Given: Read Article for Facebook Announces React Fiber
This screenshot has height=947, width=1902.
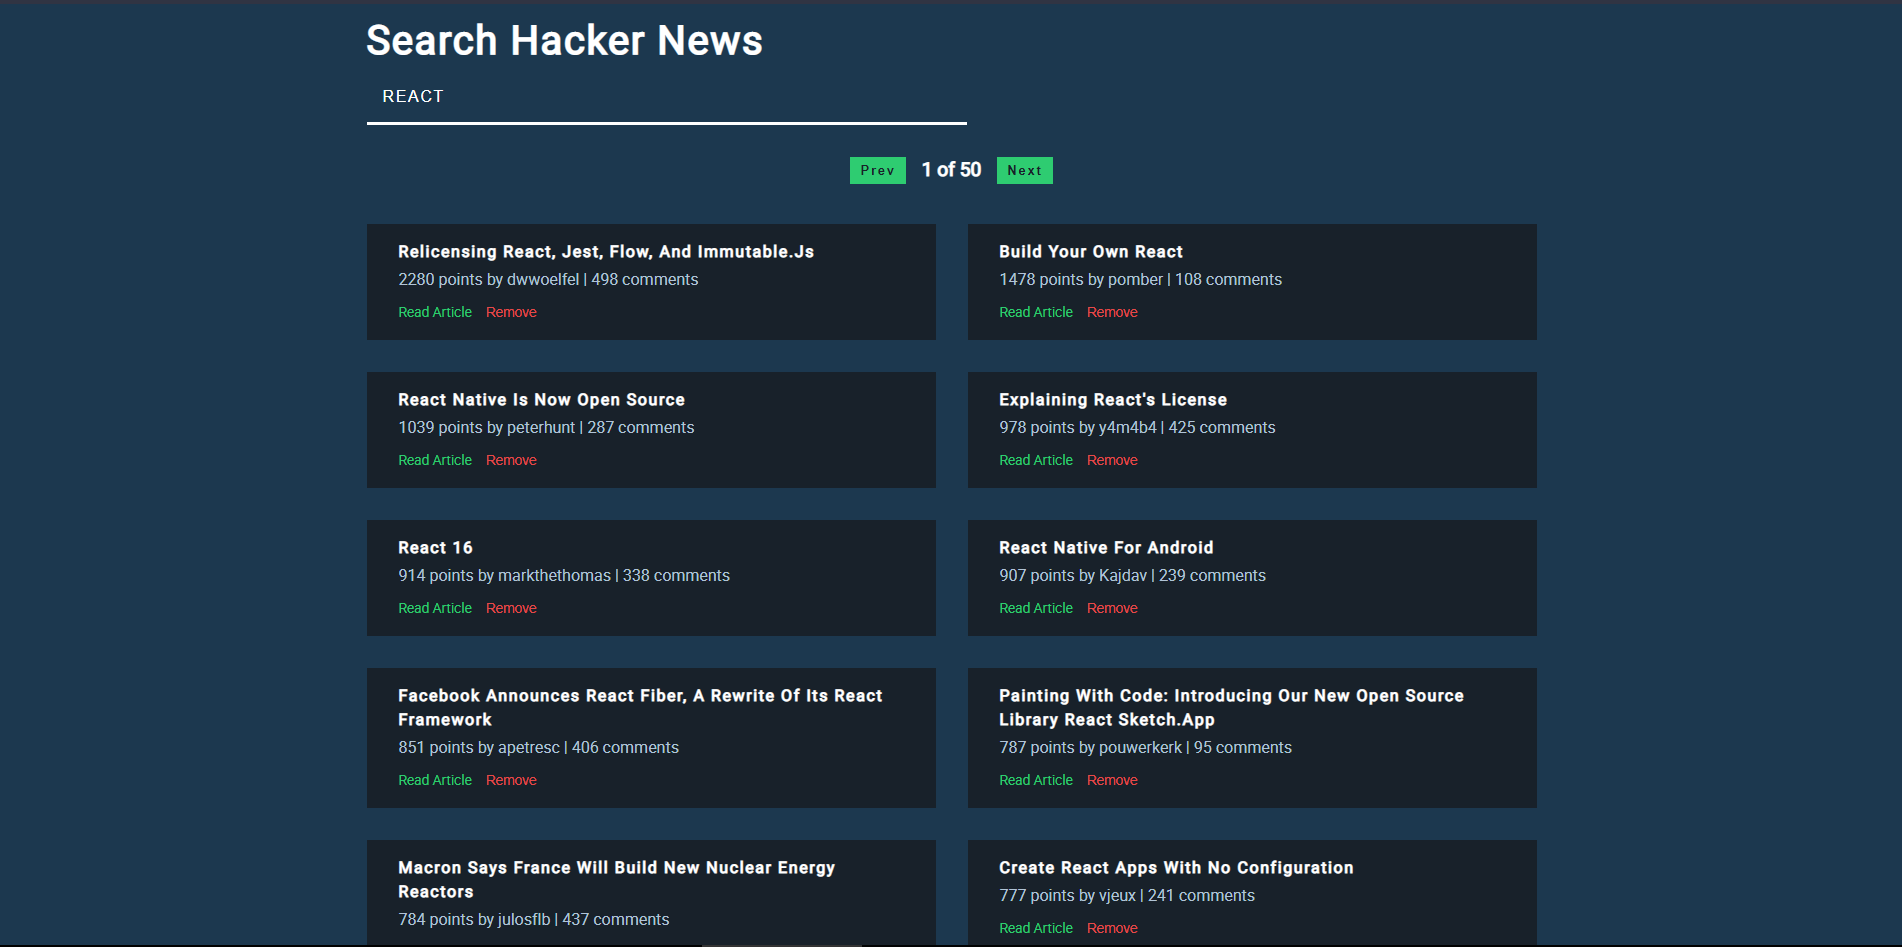Looking at the screenshot, I should click(435, 780).
